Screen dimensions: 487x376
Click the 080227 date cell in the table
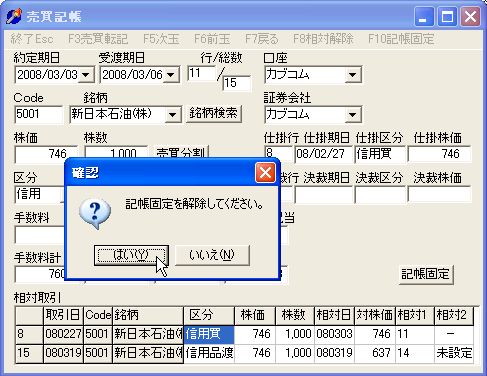tap(63, 334)
